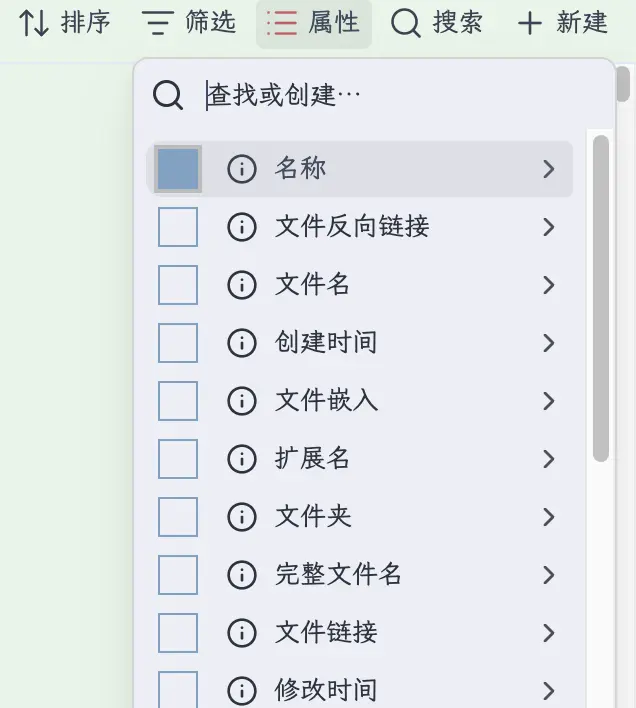The height and width of the screenshot is (708, 636).
Task: Click the info icon next to 名称
Action: pyautogui.click(x=241, y=169)
